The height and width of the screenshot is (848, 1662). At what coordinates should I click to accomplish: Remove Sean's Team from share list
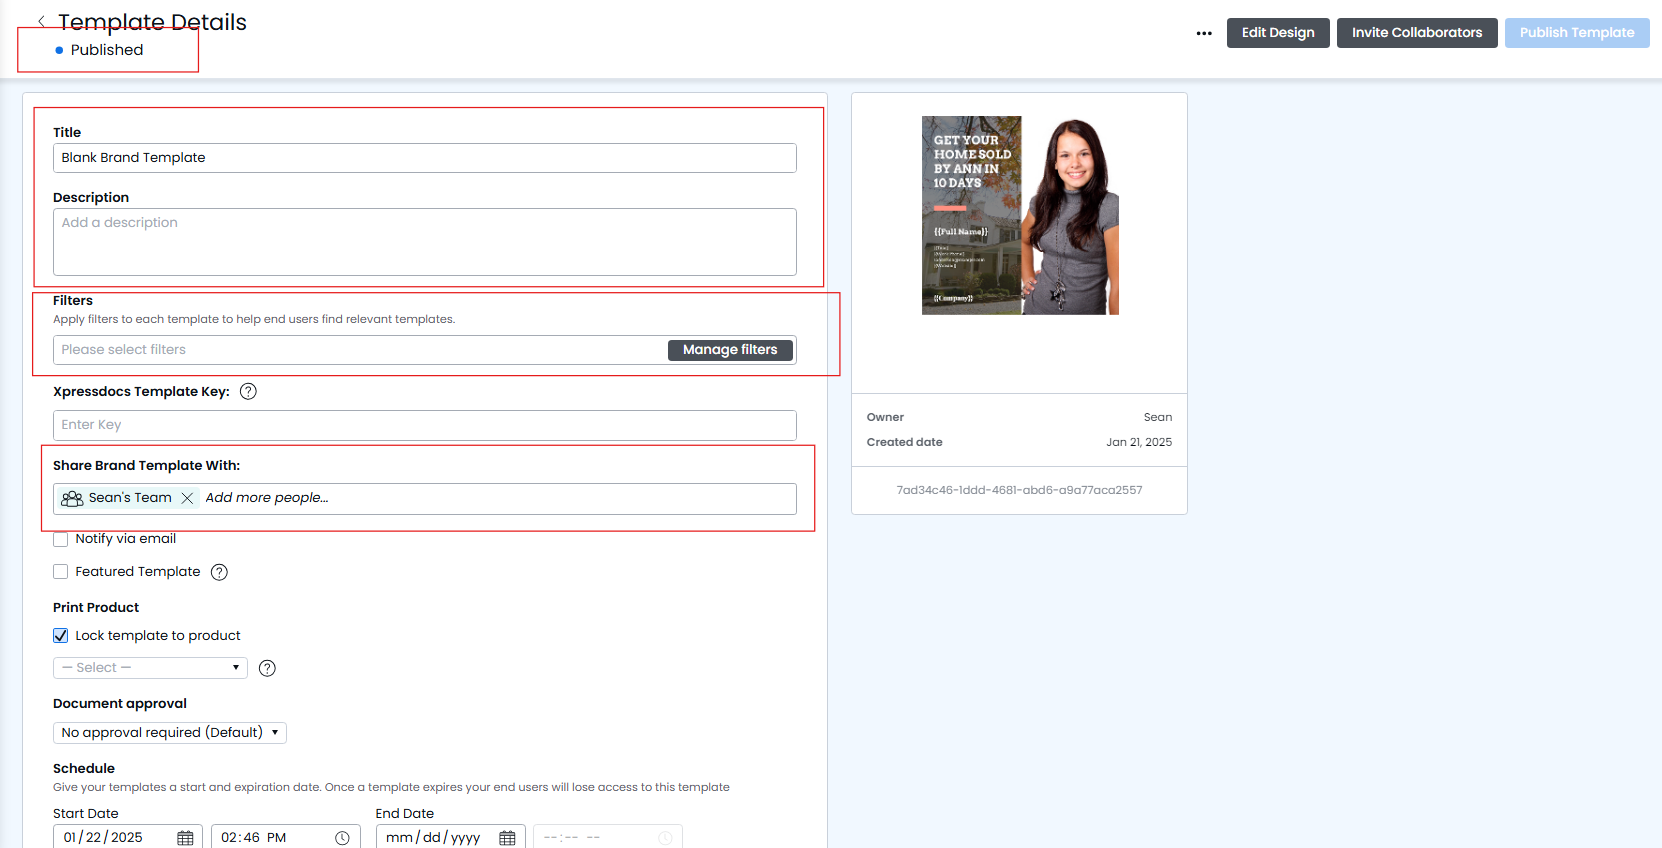coord(187,498)
